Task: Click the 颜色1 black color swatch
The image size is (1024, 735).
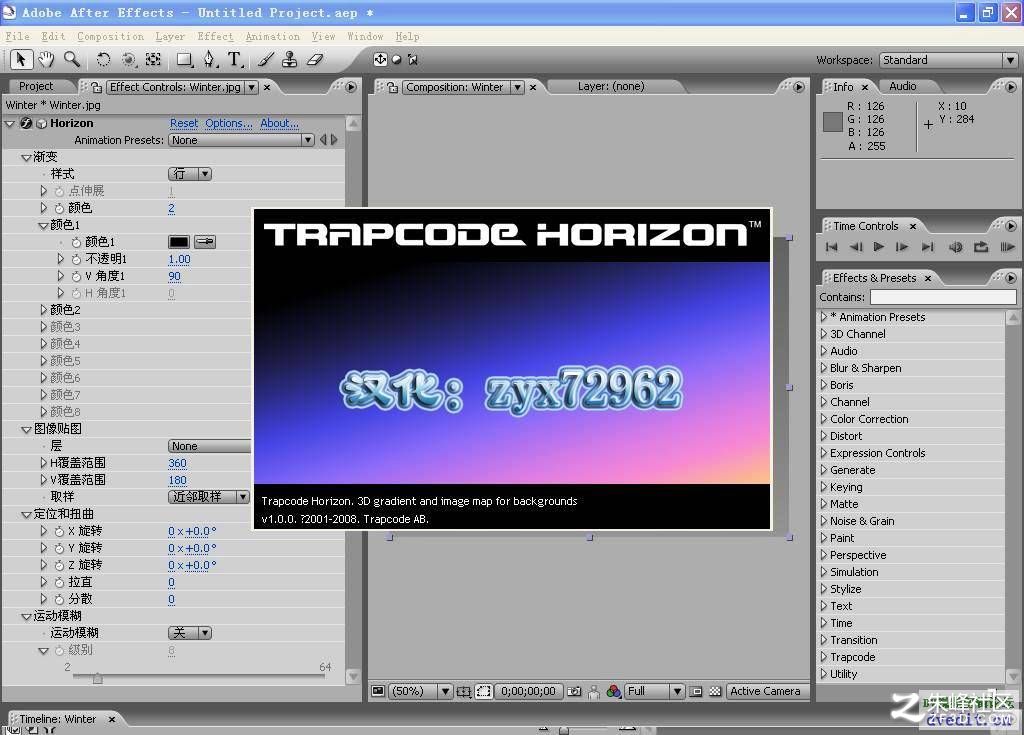Action: click(179, 242)
